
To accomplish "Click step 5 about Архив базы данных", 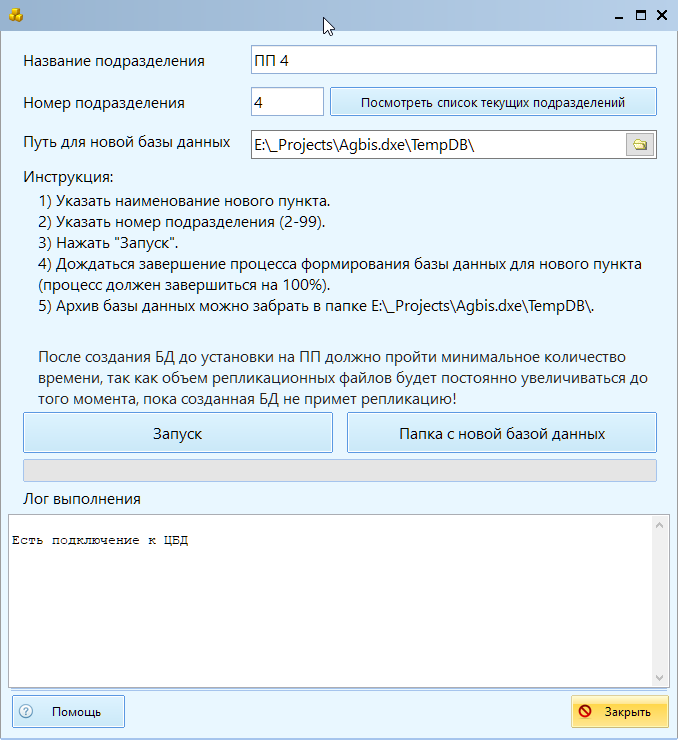I will pyautogui.click(x=316, y=306).
